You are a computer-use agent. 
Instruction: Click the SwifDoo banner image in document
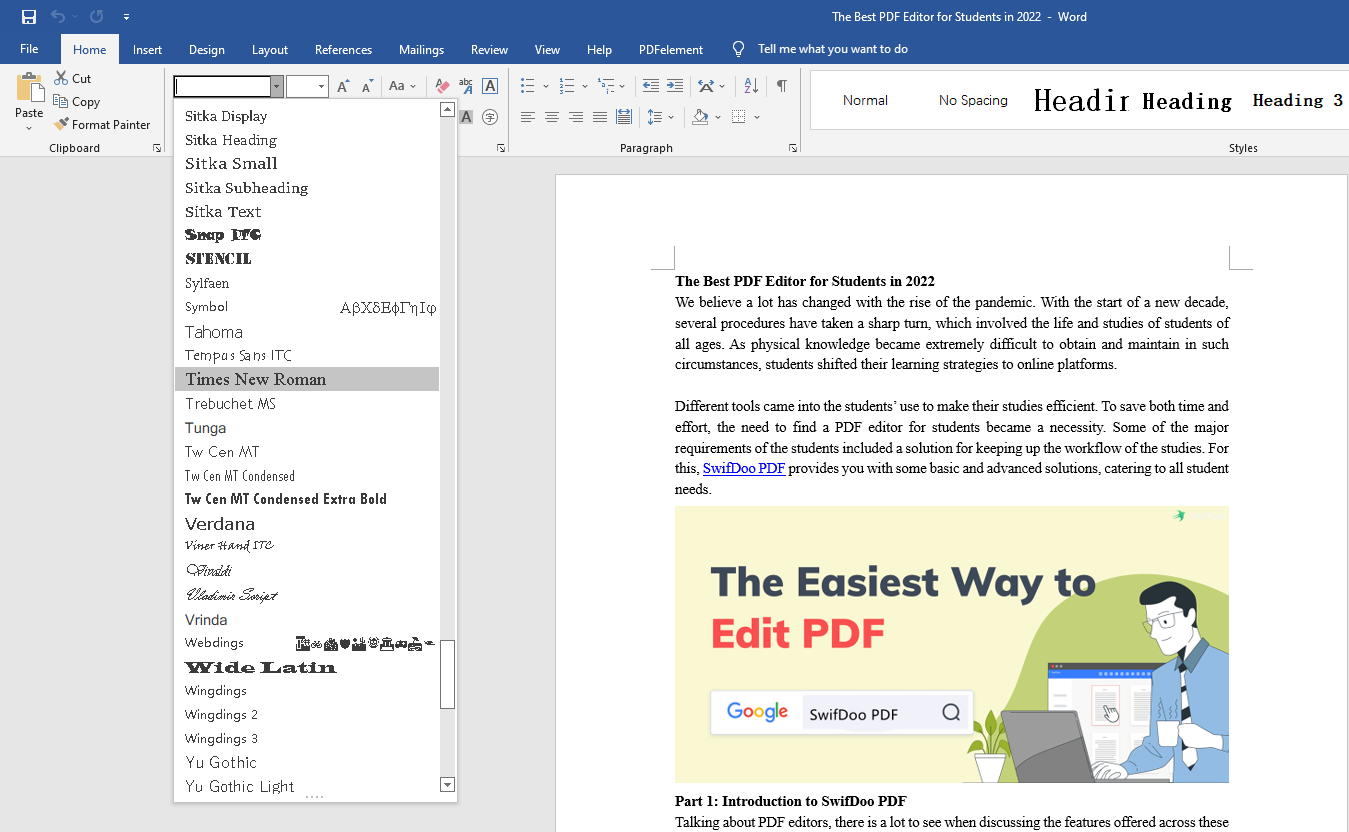(x=951, y=644)
